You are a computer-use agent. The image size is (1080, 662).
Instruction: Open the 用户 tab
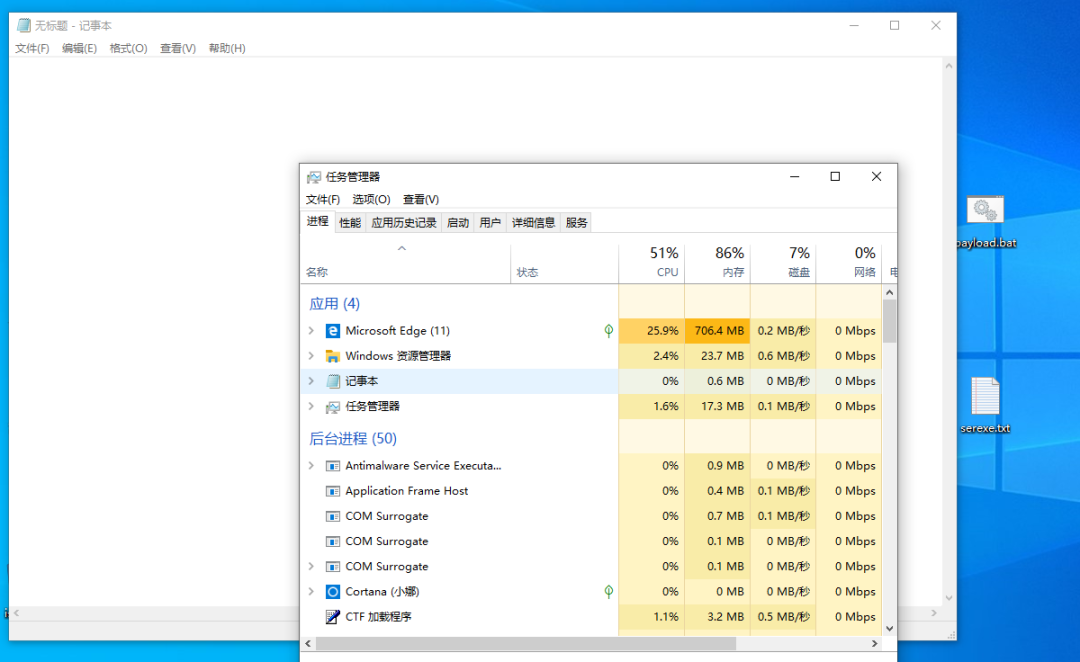coord(490,223)
